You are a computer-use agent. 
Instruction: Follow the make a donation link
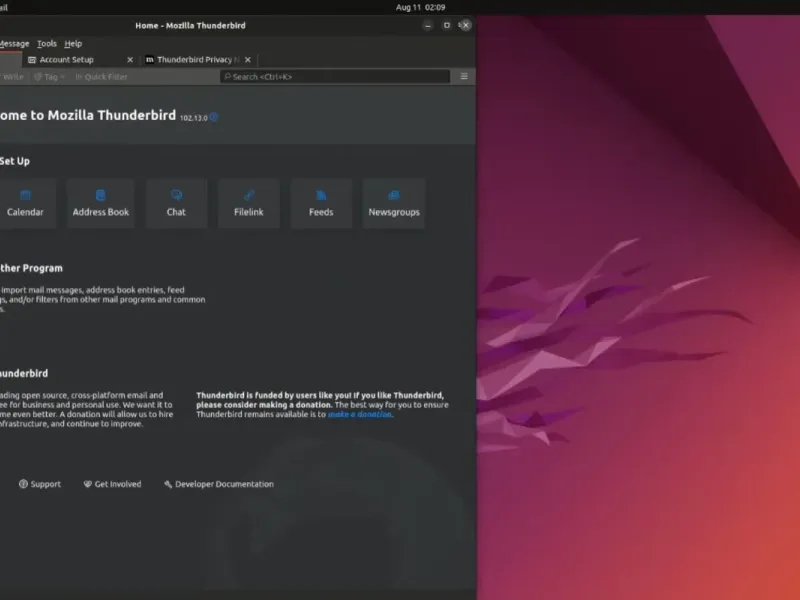click(360, 414)
